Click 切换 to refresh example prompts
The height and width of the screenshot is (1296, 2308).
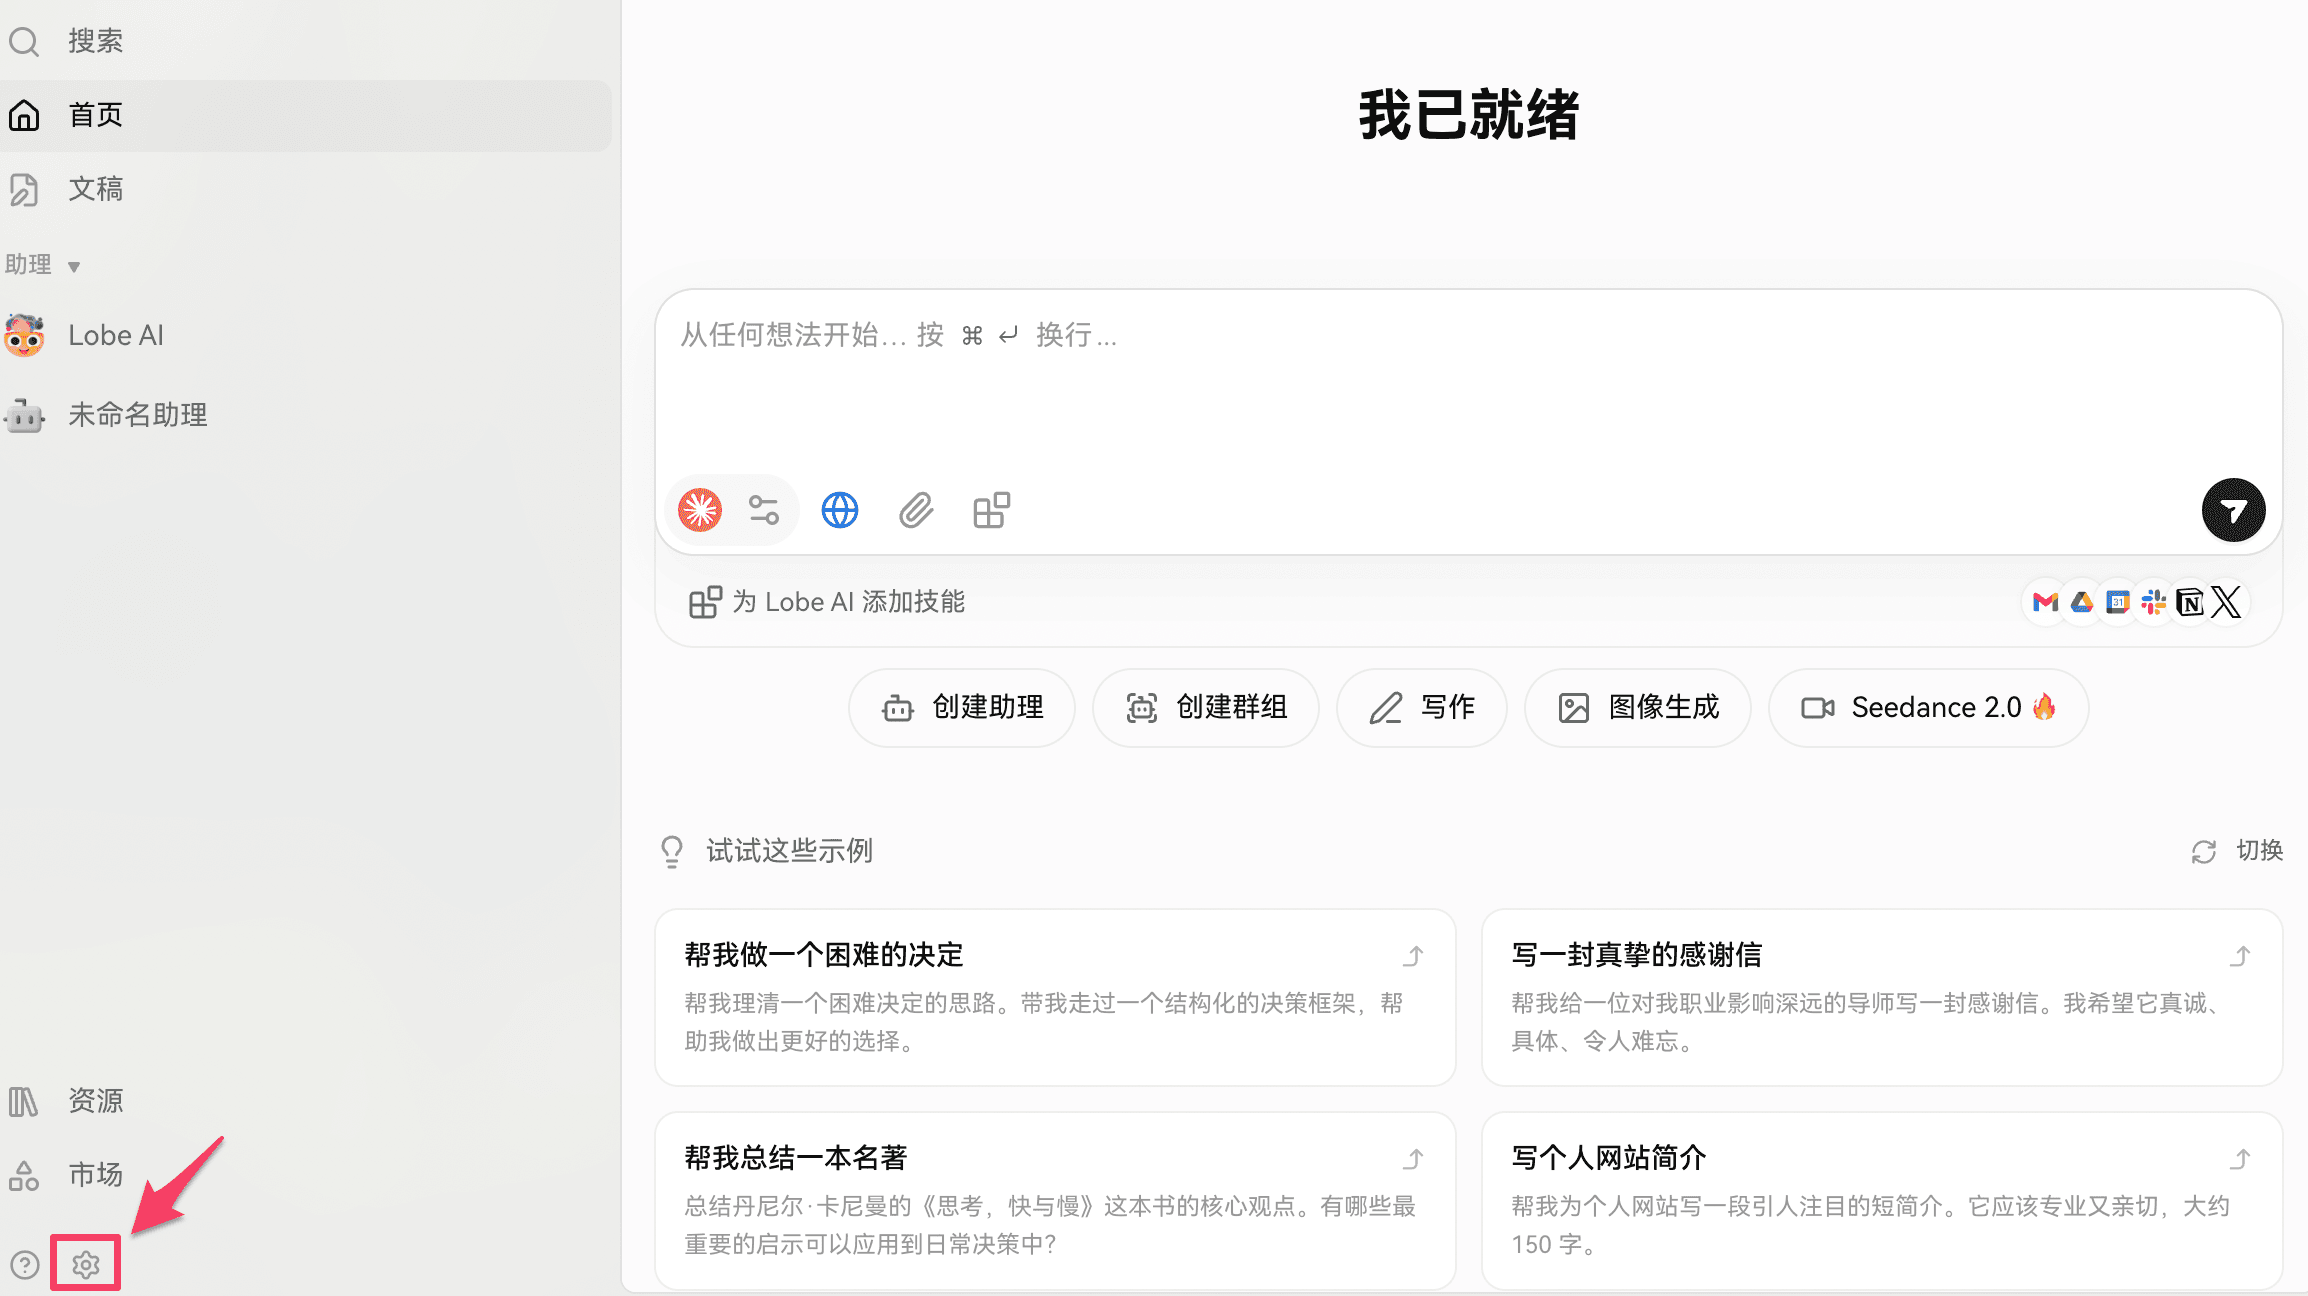point(2258,851)
